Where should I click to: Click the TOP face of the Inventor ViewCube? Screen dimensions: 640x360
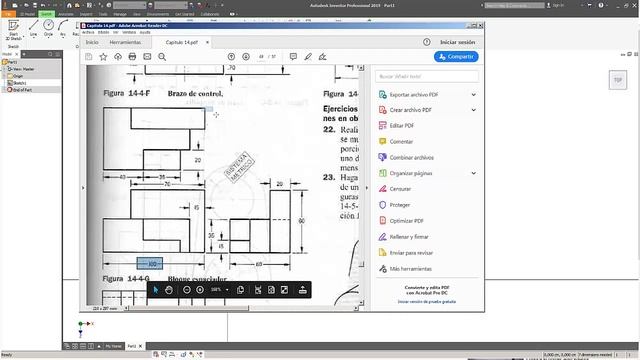[618, 80]
